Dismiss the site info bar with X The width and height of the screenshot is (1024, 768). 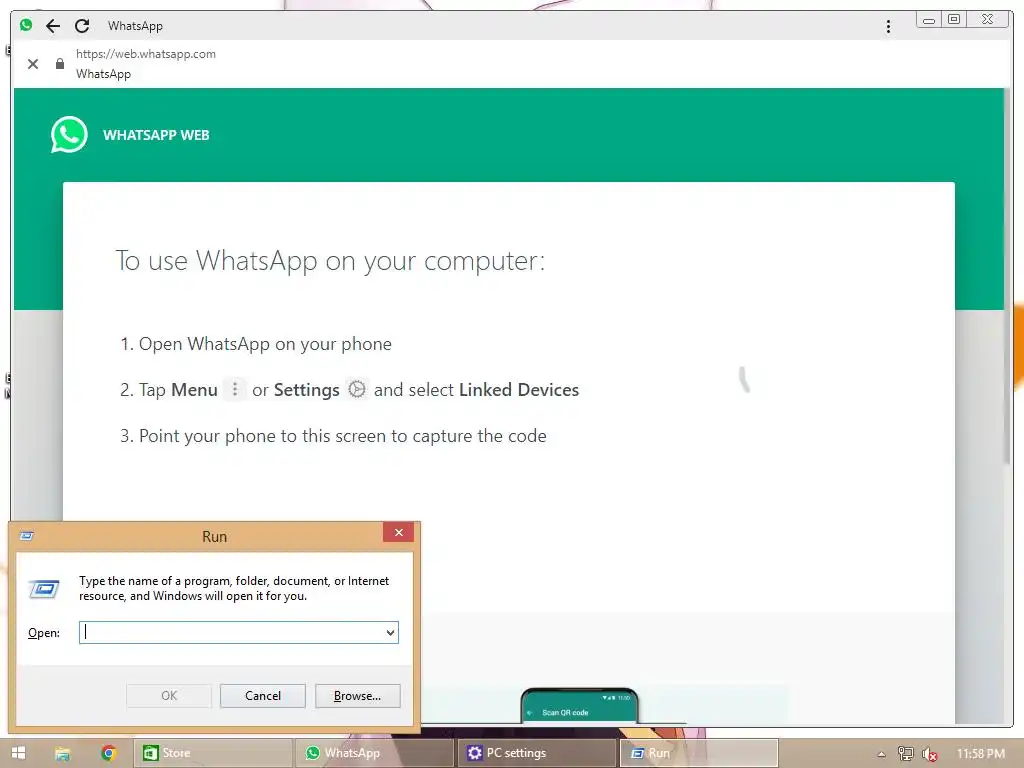click(x=33, y=63)
